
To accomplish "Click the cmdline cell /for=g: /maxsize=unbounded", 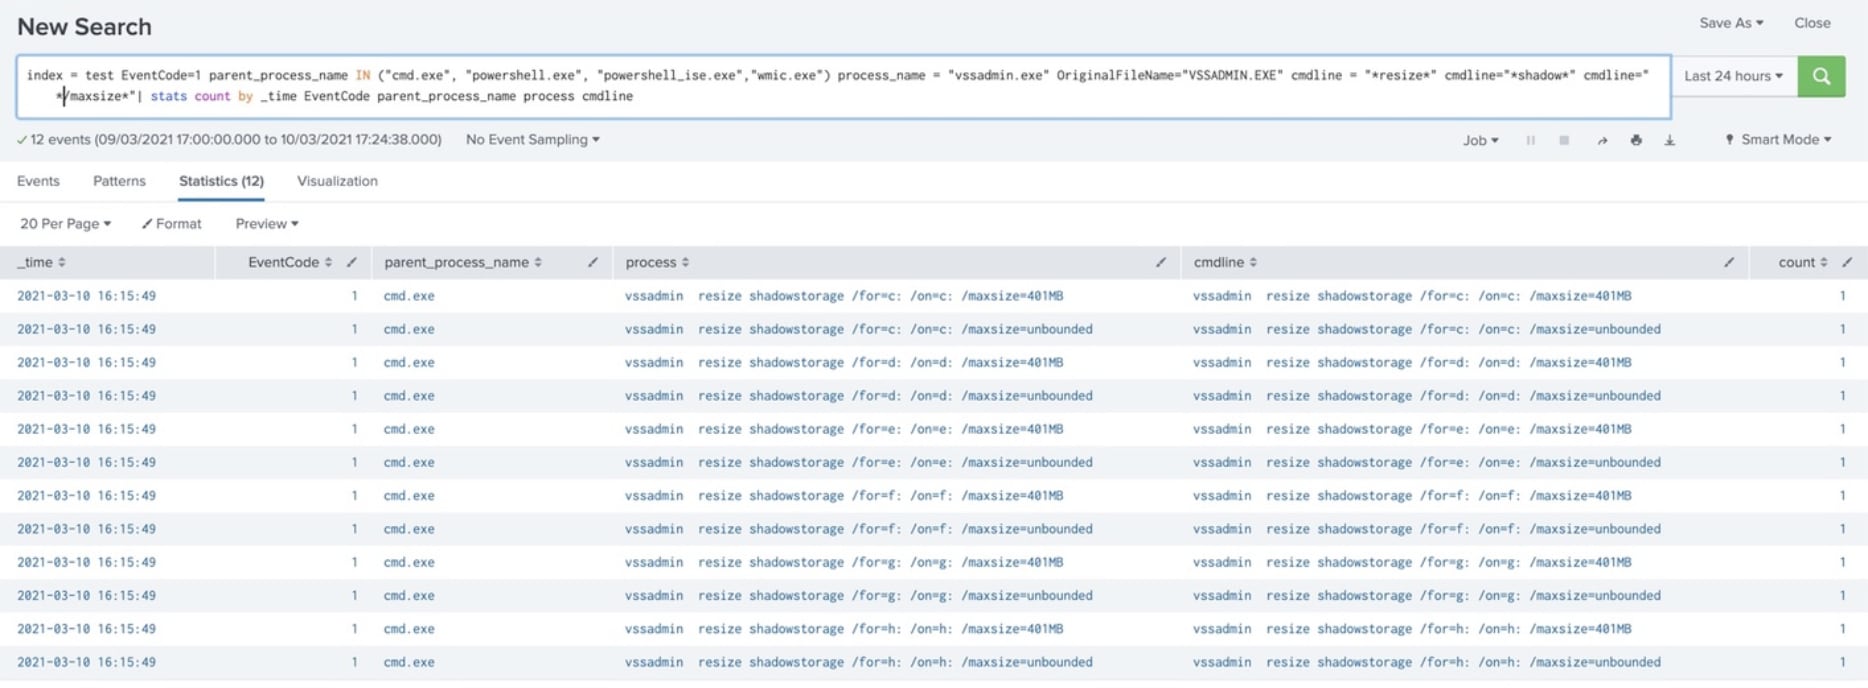I will (x=1427, y=596).
